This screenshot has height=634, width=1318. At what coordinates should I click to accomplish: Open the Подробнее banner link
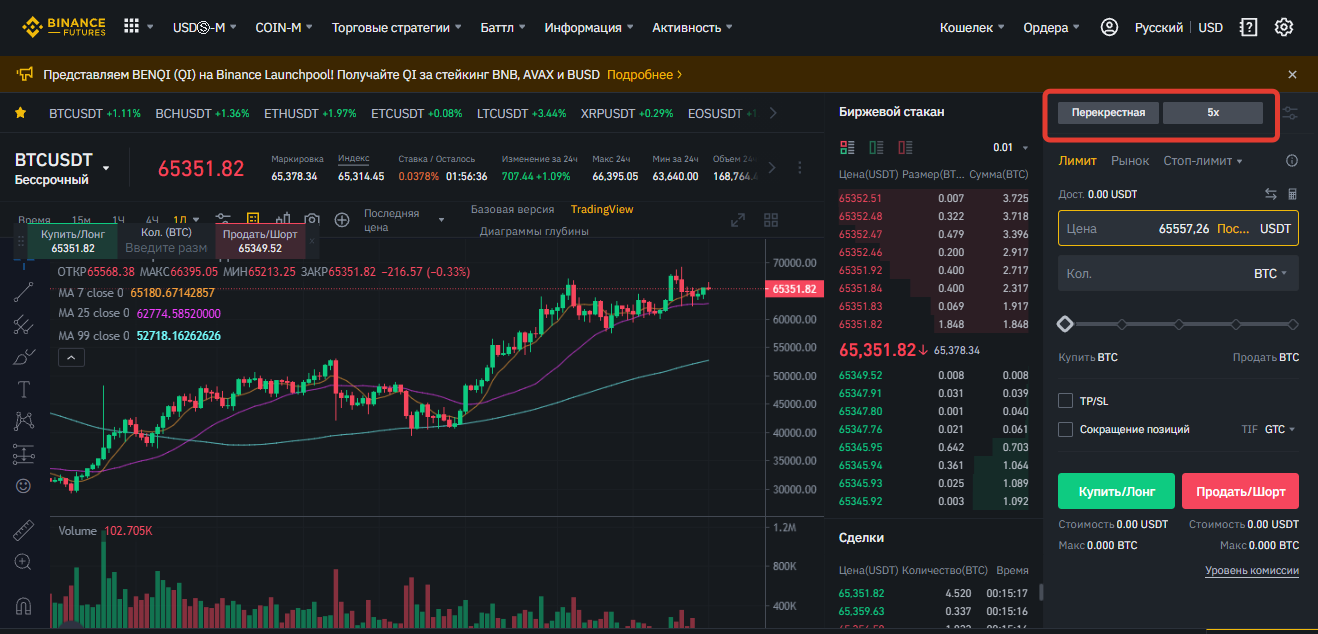[x=645, y=74]
